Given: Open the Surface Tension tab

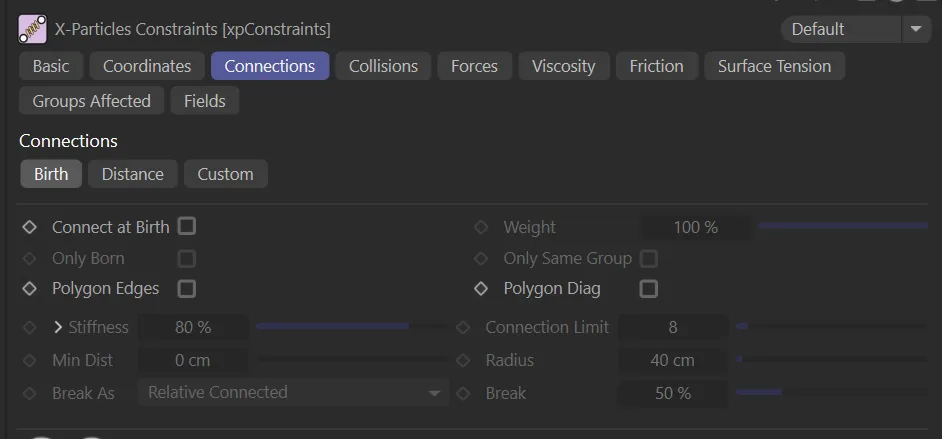Looking at the screenshot, I should click(774, 66).
